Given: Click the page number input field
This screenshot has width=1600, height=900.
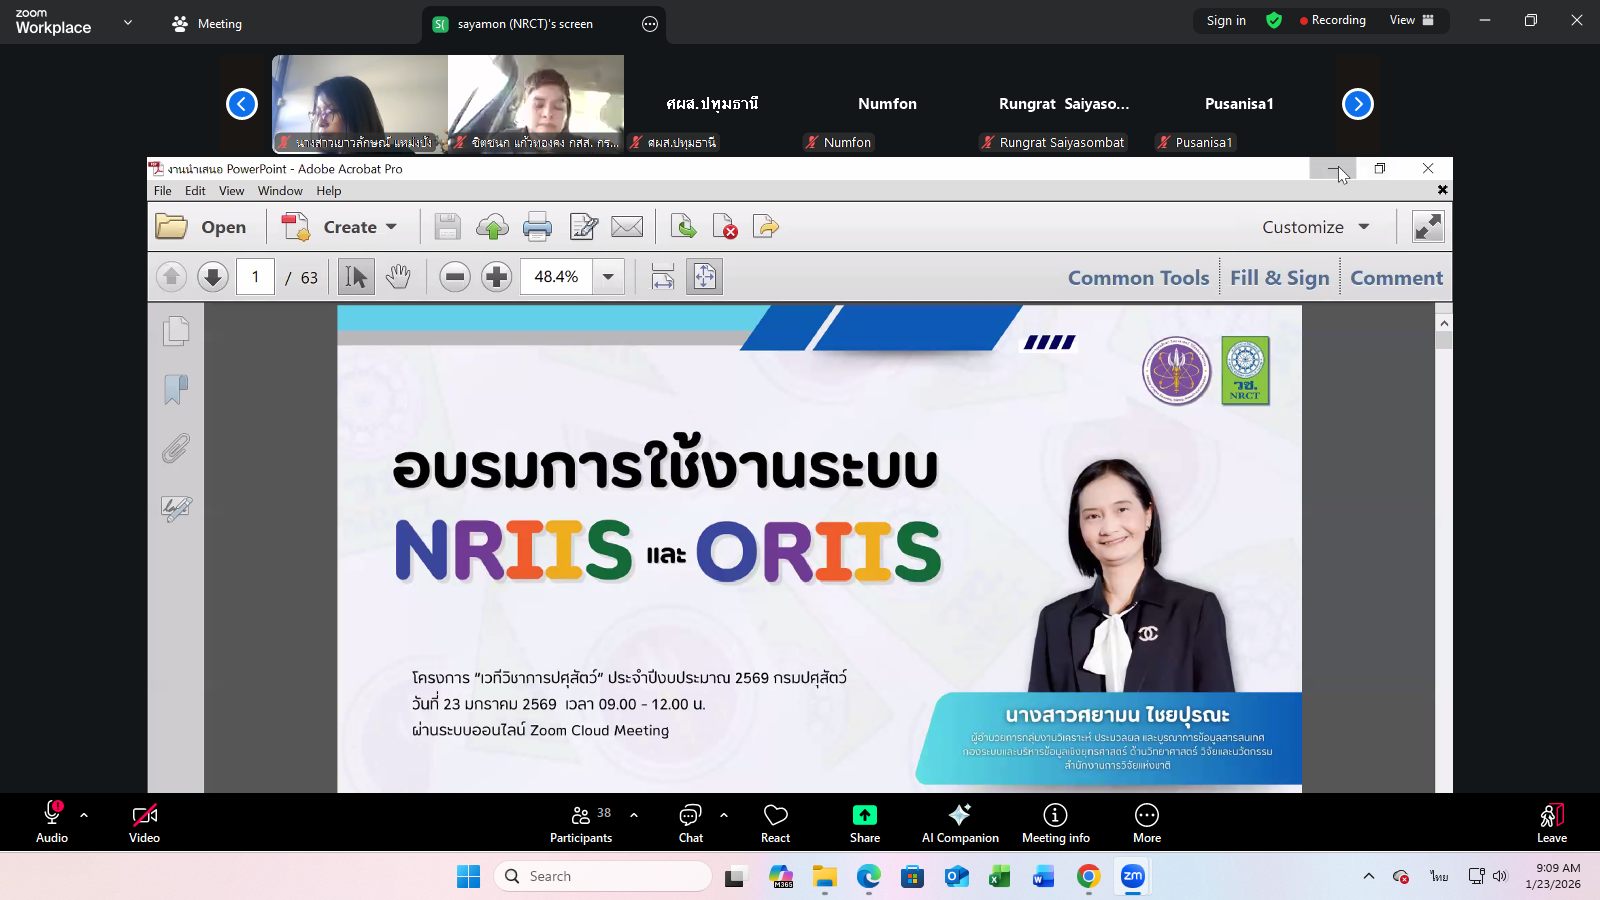Looking at the screenshot, I should pos(255,277).
